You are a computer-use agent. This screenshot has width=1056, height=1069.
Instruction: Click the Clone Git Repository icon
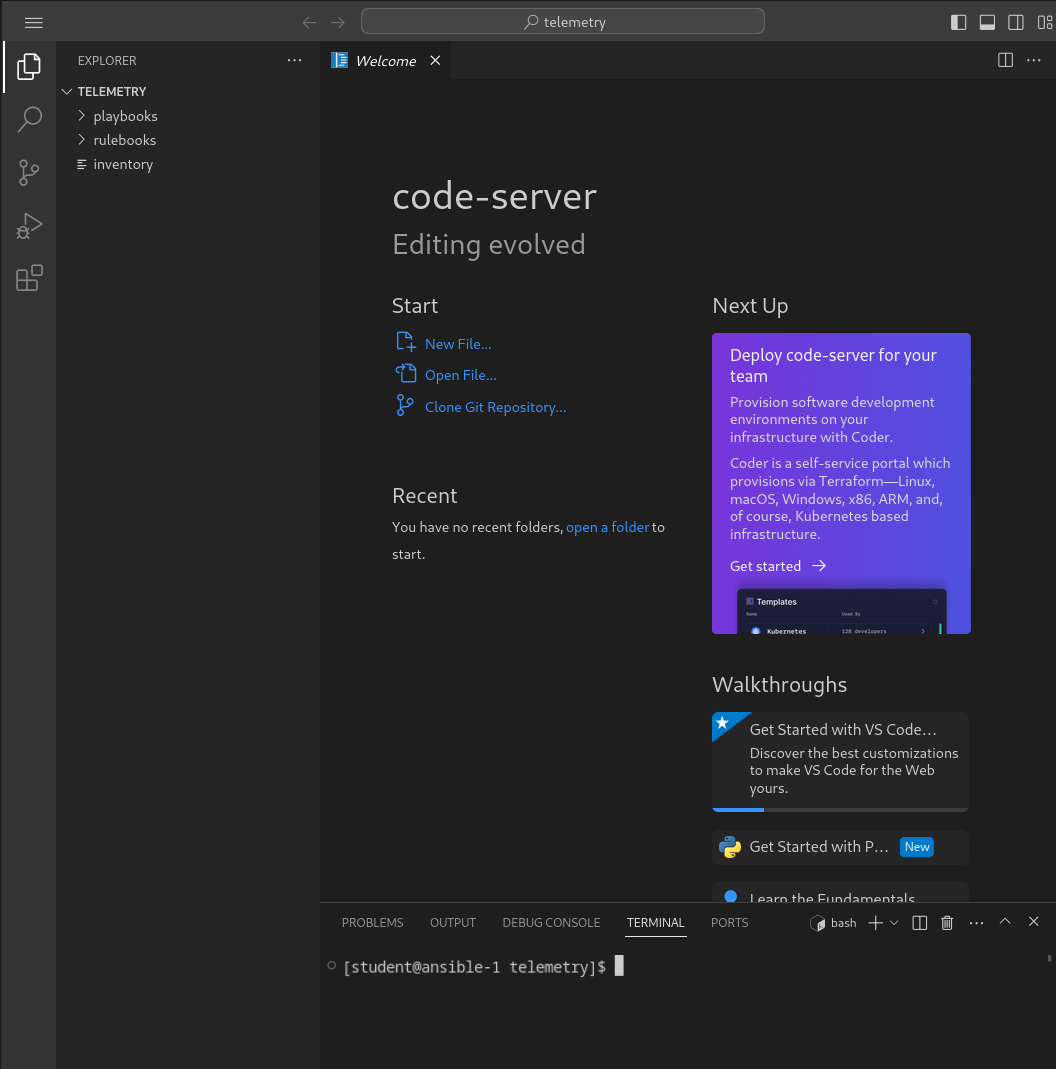point(404,405)
